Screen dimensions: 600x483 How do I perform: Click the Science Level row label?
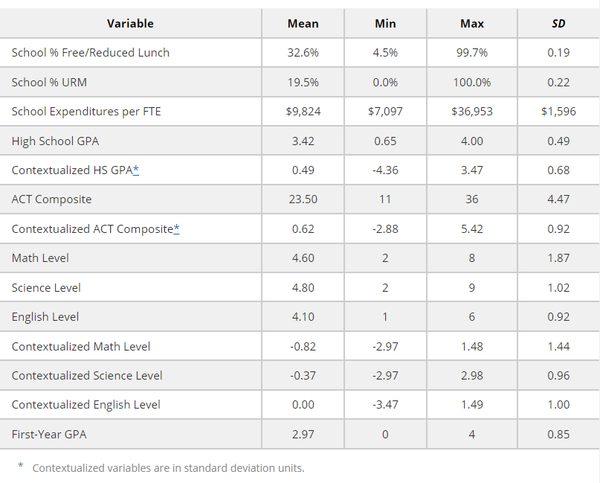(46, 287)
